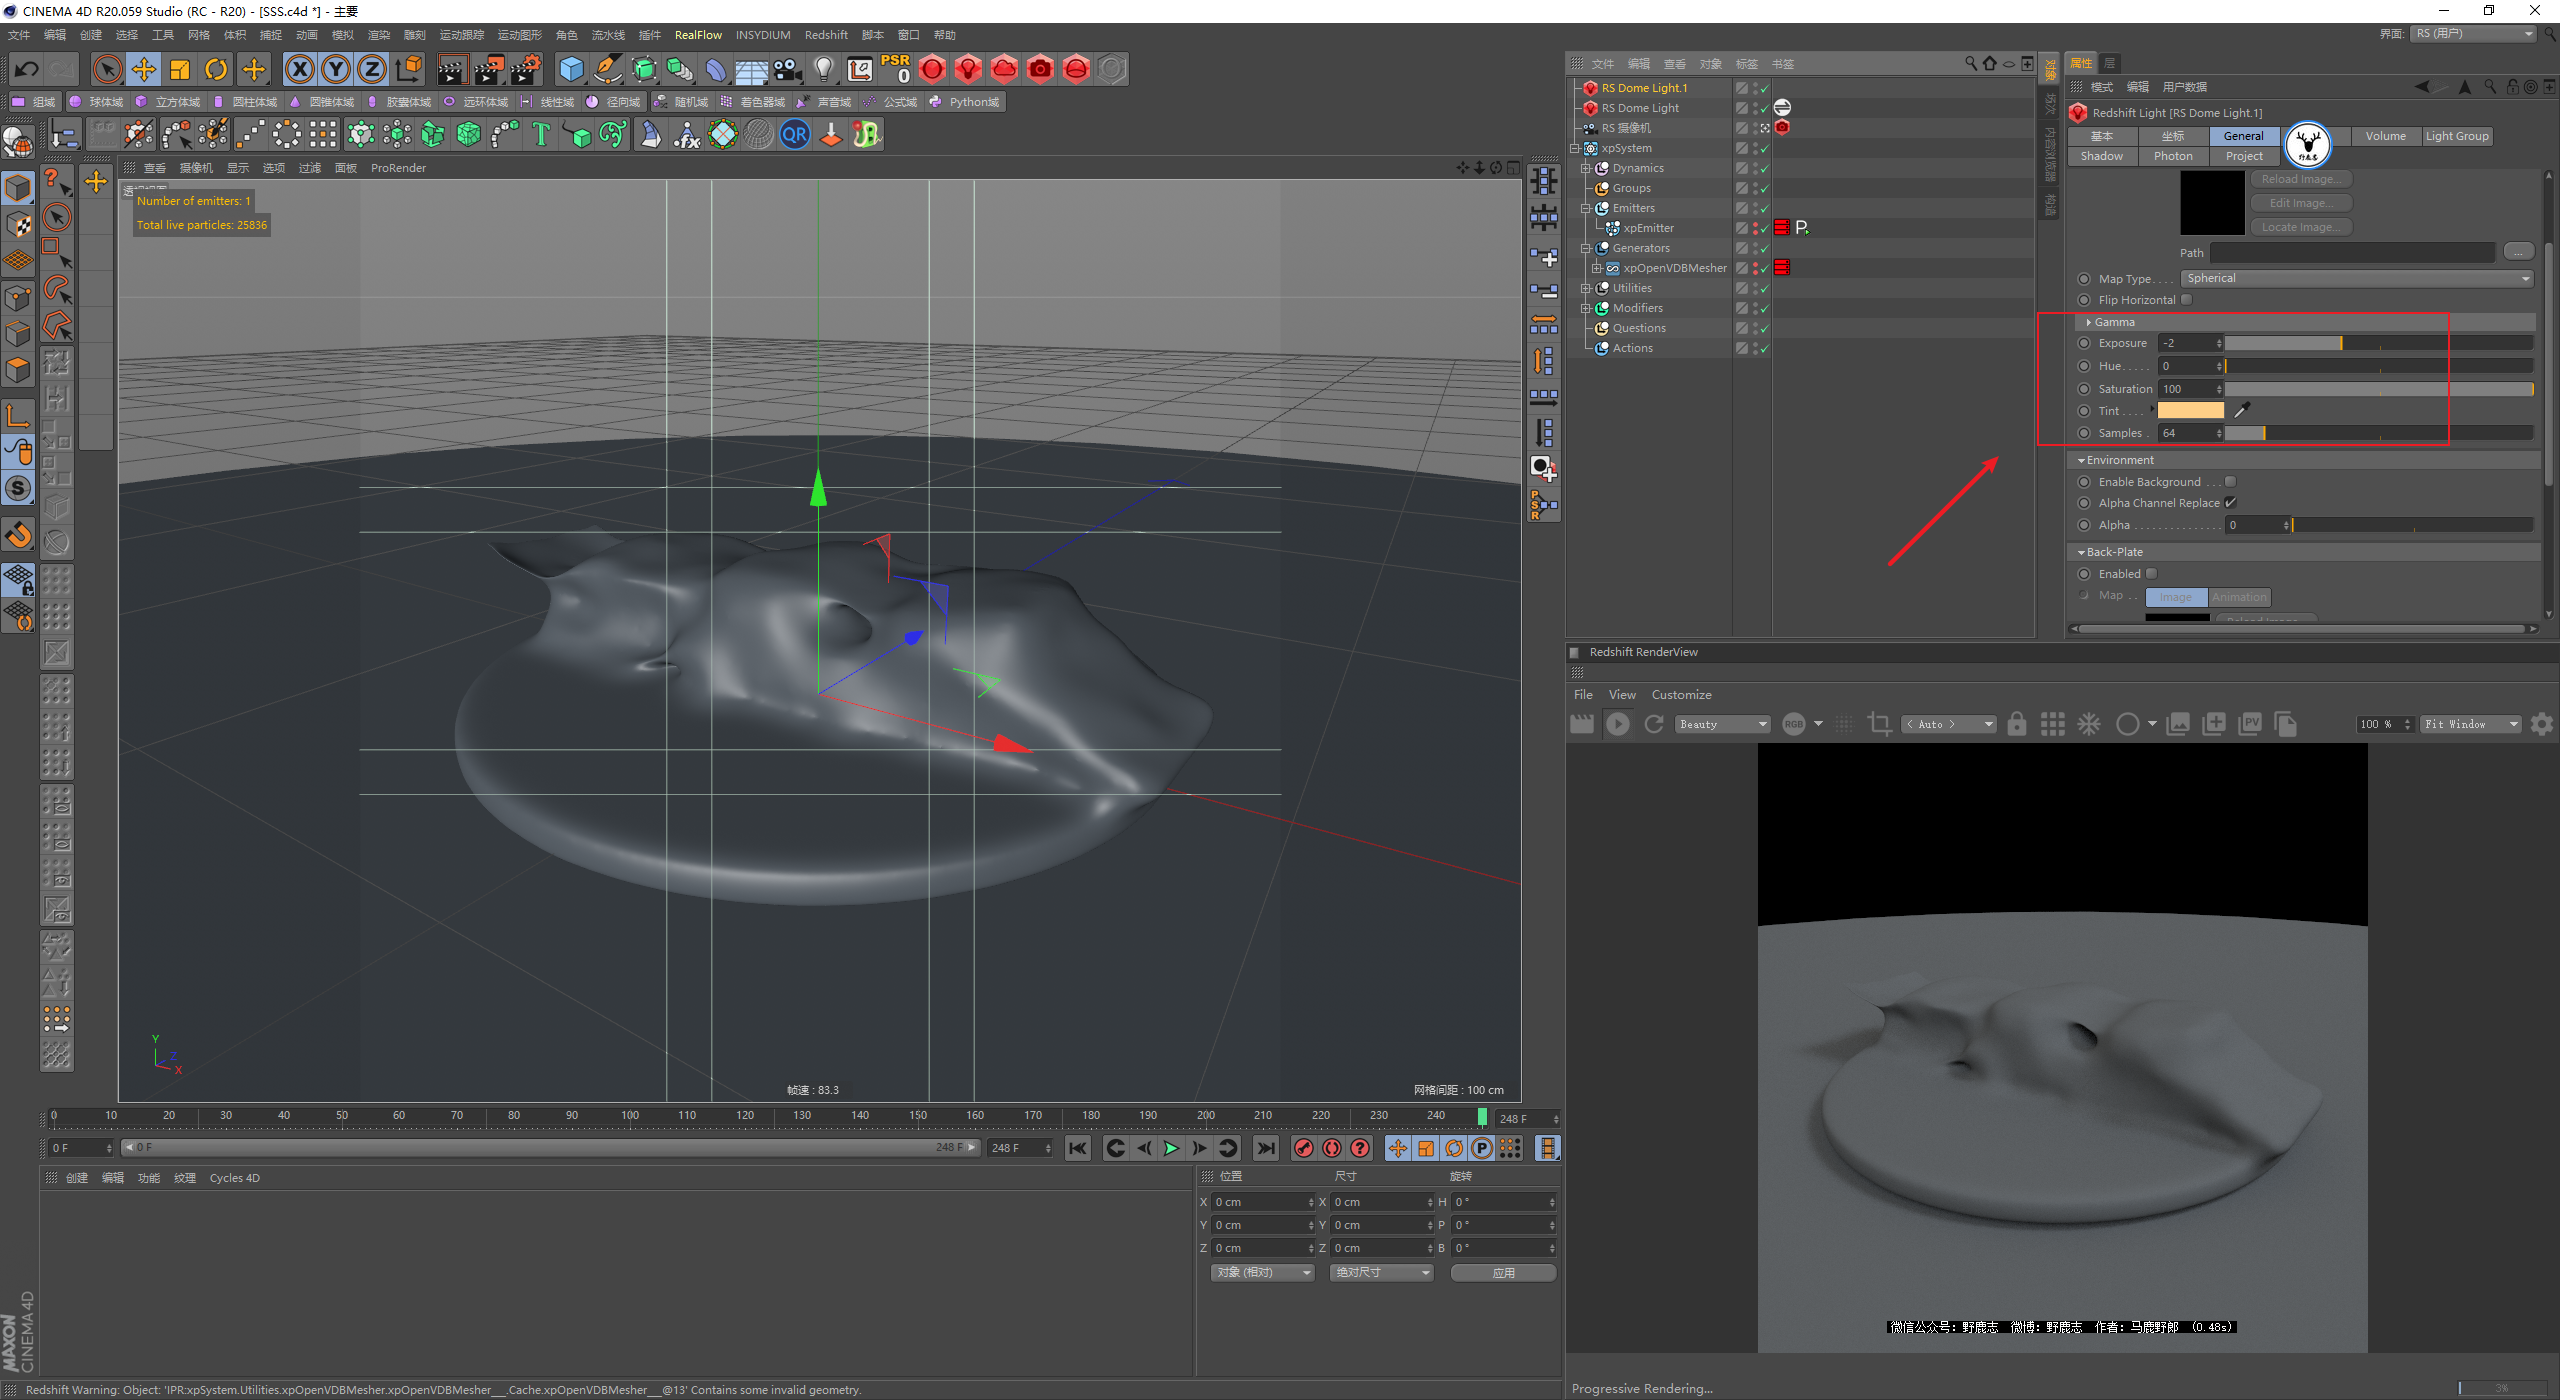Click the cube primitive object icon
The height and width of the screenshot is (1400, 2560).
571,69
